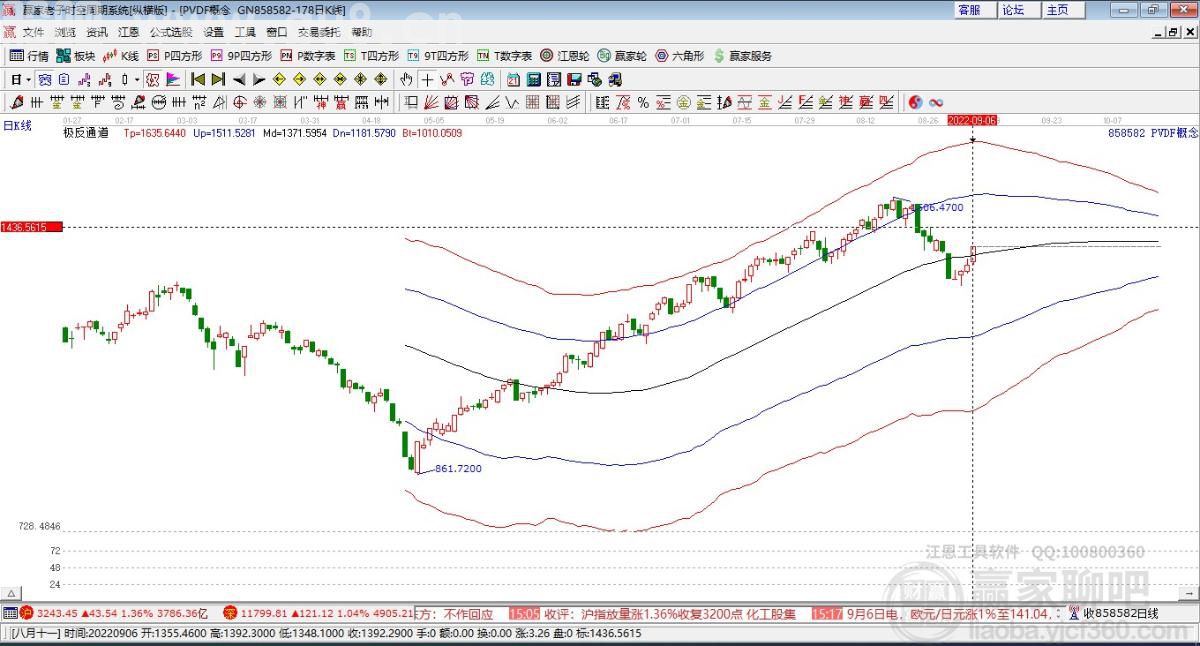
Task: Select the red pencil drawing tool
Action: point(15,102)
